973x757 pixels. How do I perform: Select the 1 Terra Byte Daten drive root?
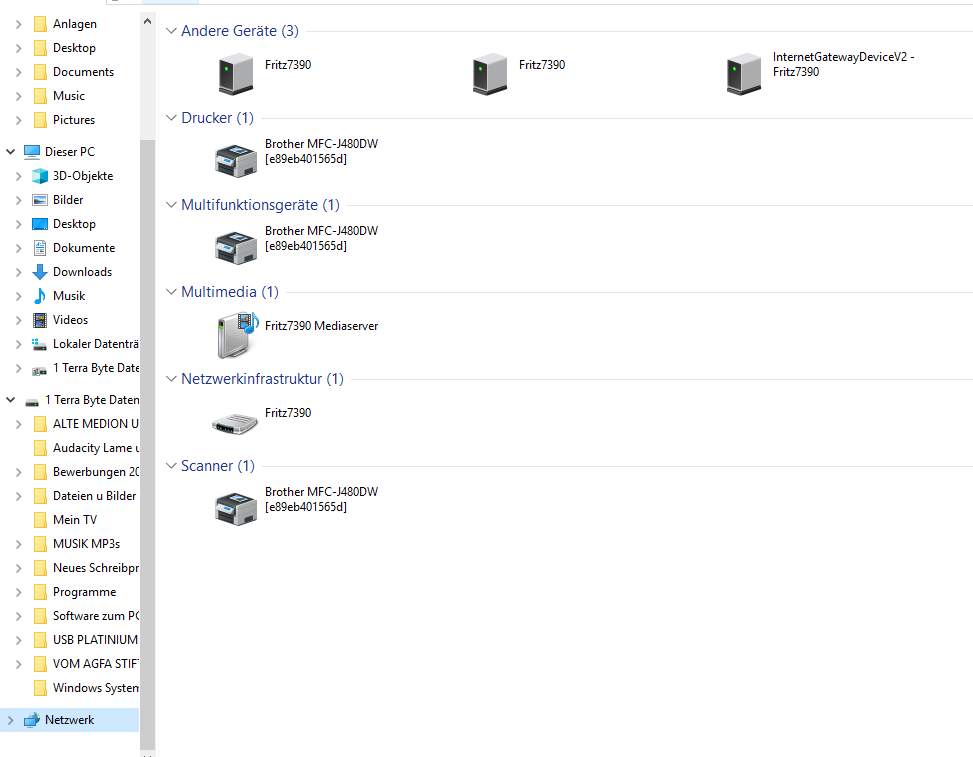pyautogui.click(x=92, y=400)
